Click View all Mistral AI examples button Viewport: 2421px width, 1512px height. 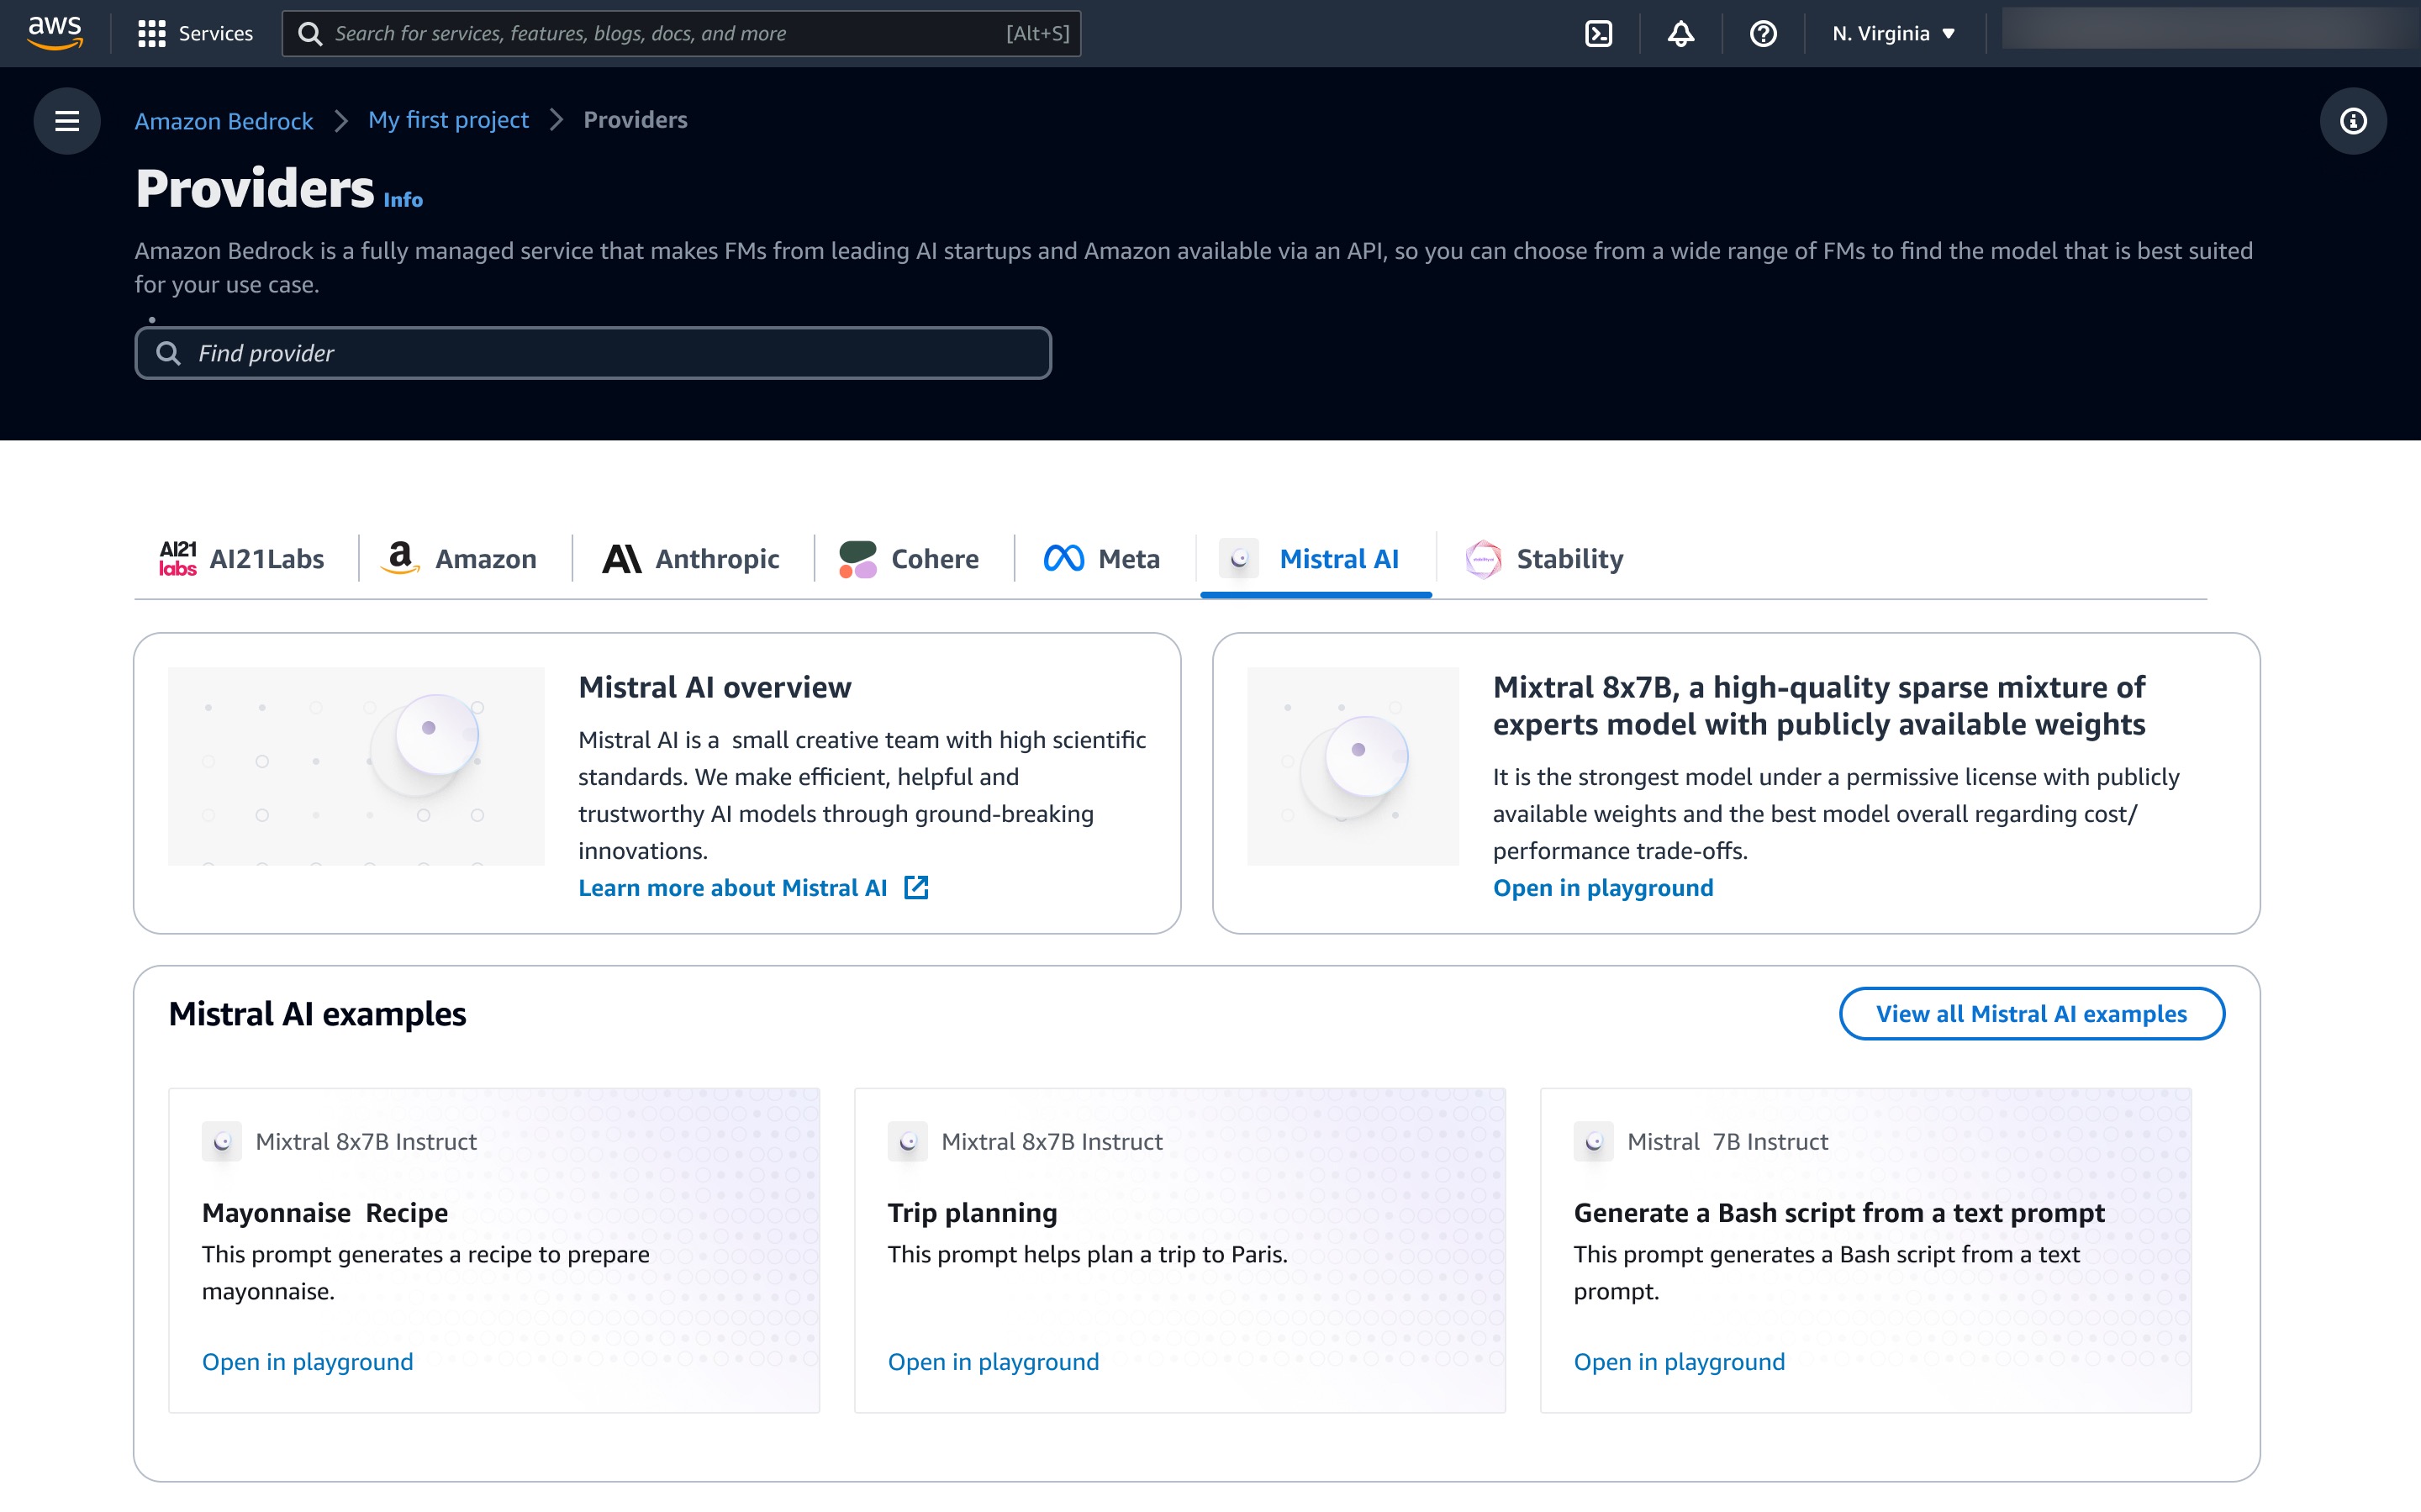(x=2030, y=1014)
